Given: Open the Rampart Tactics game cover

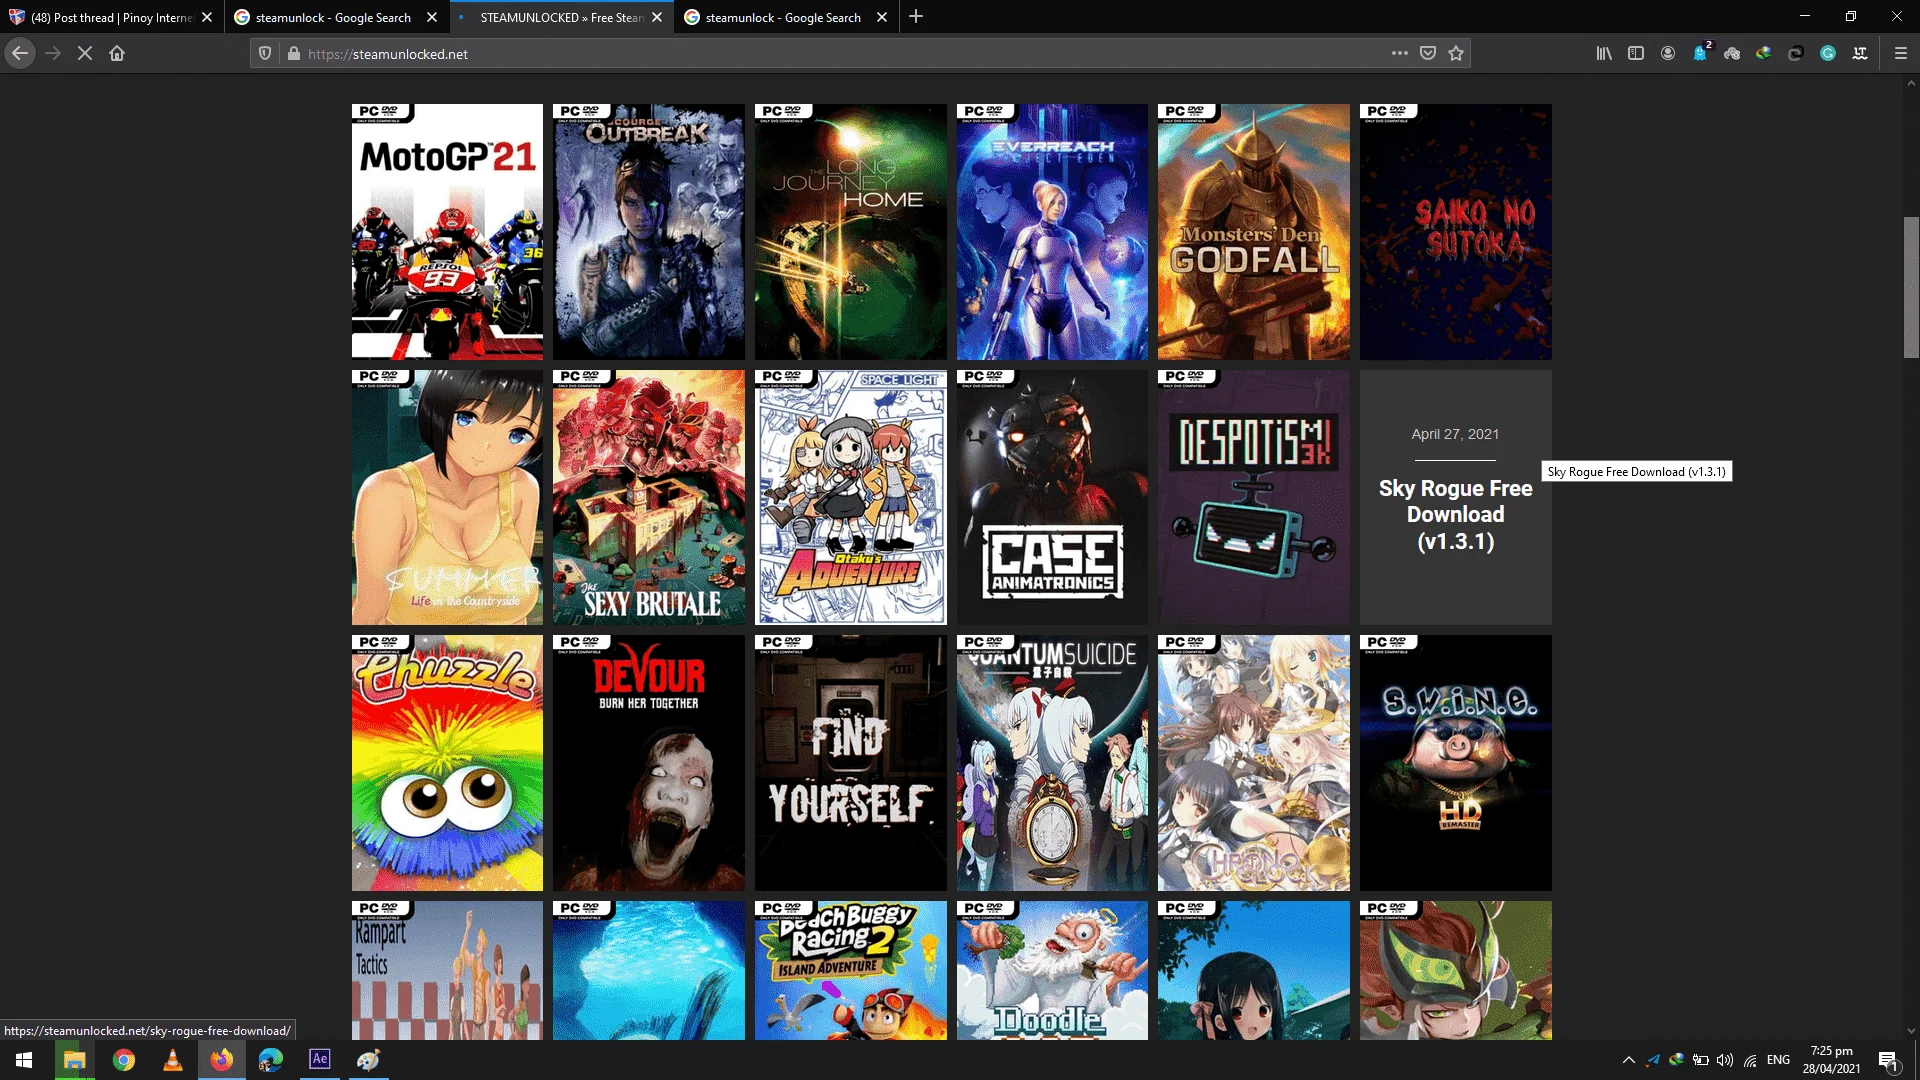Looking at the screenshot, I should 447,970.
